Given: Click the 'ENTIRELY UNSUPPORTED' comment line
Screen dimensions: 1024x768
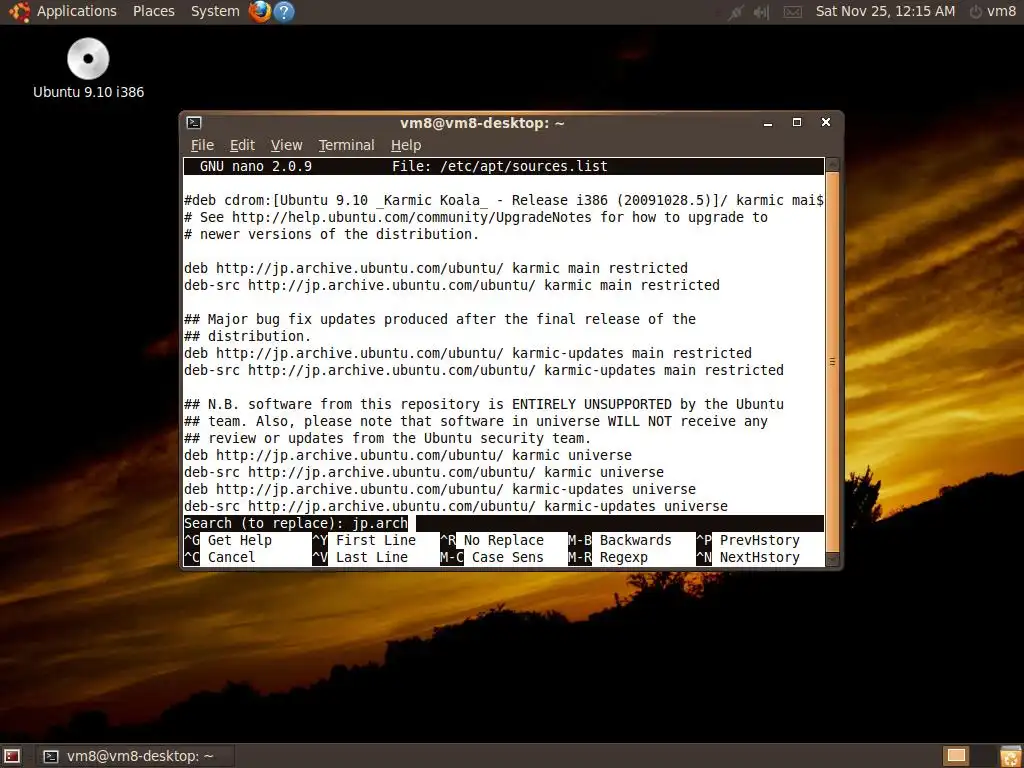Looking at the screenshot, I should click(x=484, y=404).
